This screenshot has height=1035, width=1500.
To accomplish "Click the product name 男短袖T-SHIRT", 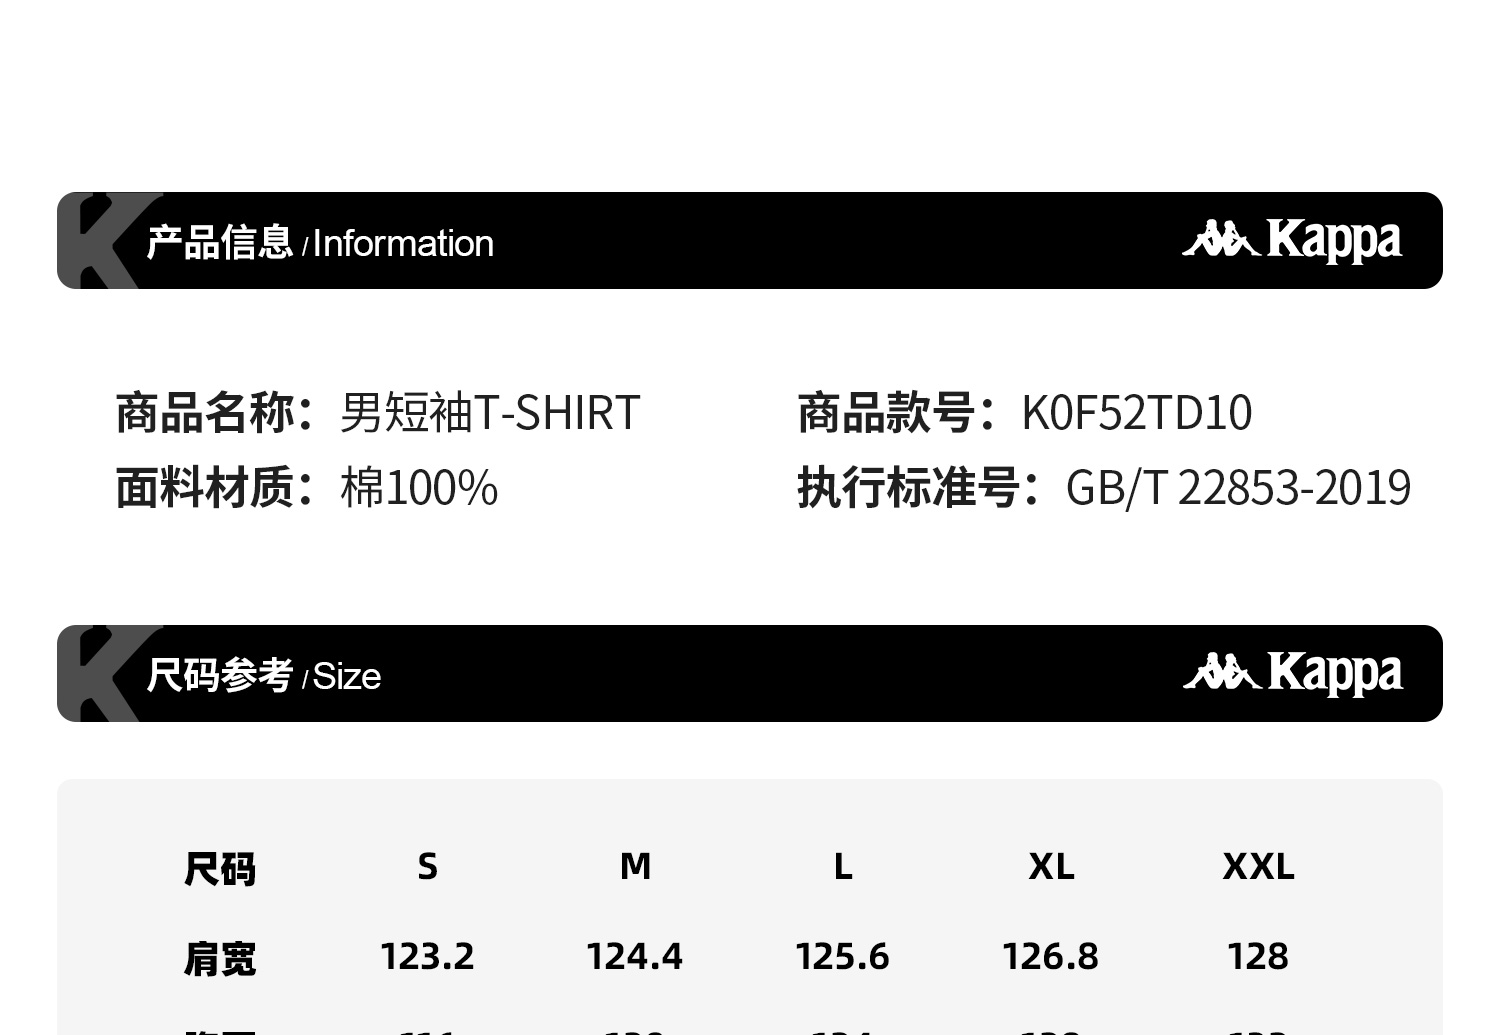I will [x=490, y=412].
